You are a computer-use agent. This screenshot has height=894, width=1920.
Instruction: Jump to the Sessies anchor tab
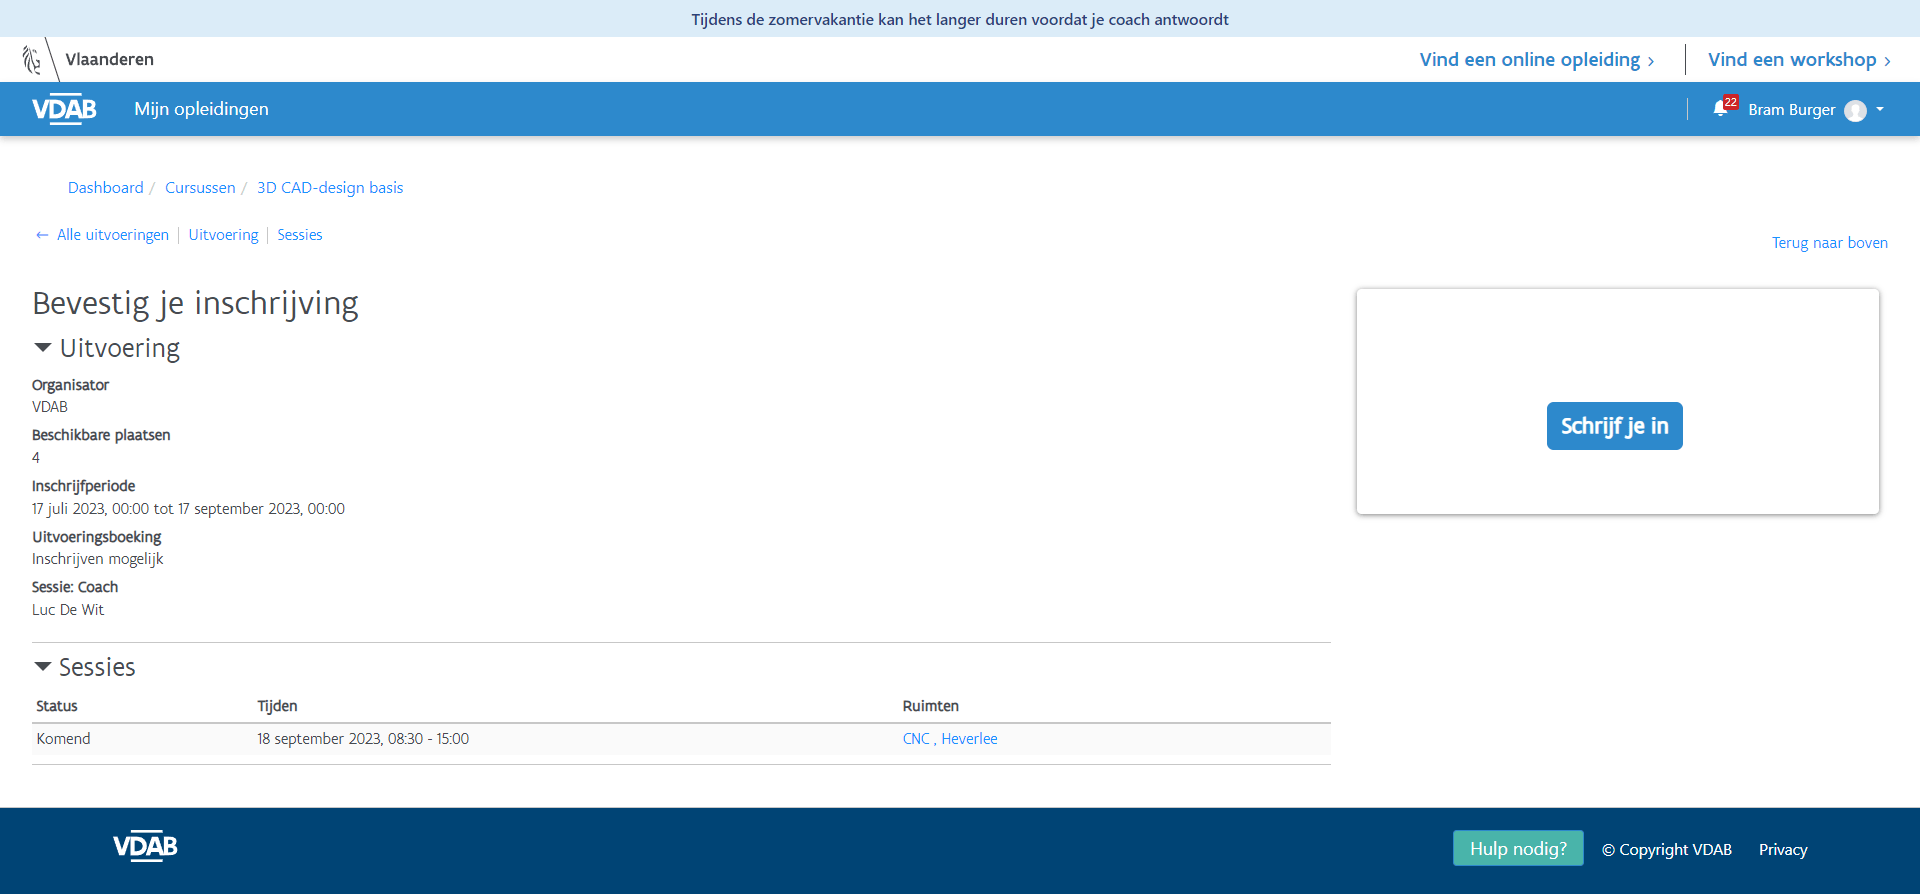(300, 235)
